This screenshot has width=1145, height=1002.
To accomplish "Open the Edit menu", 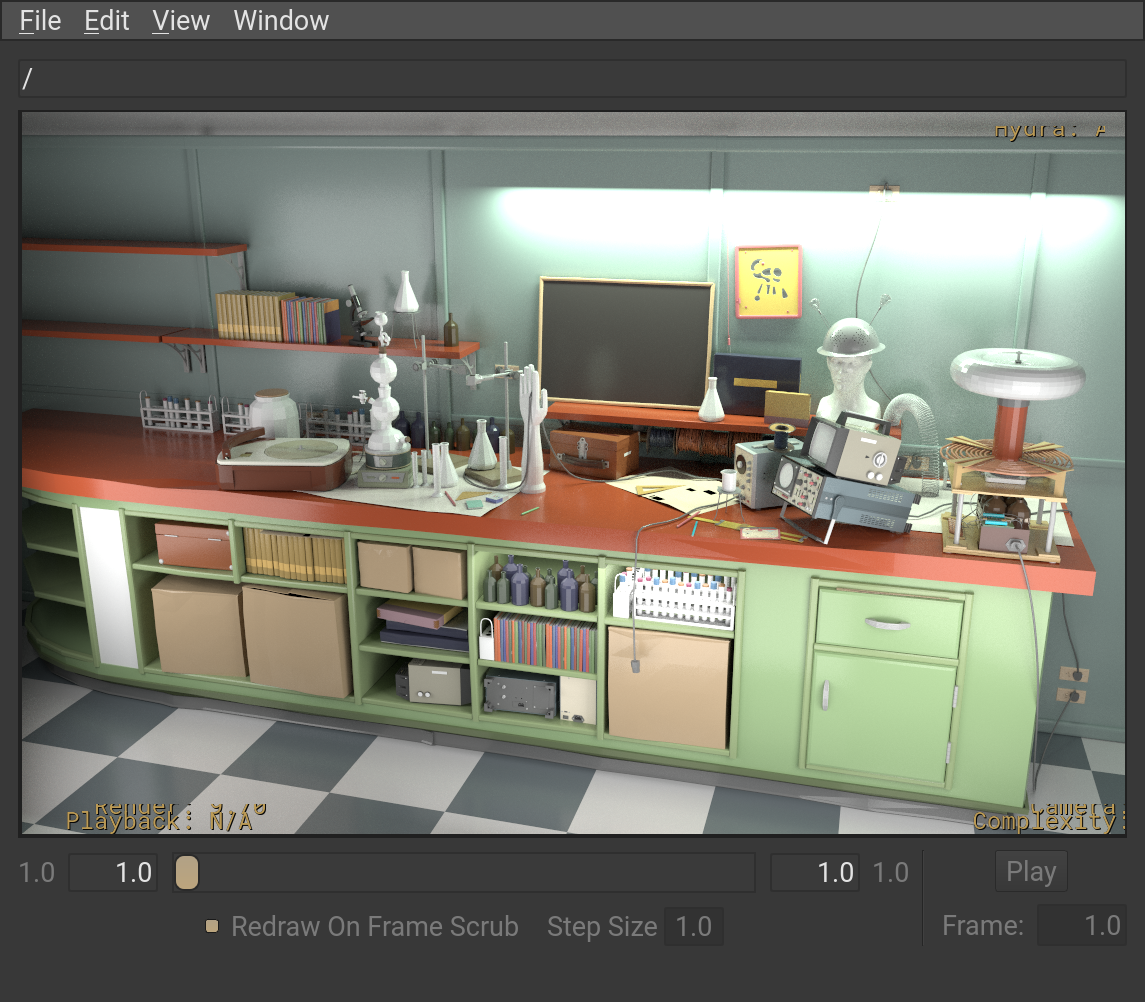I will (105, 20).
